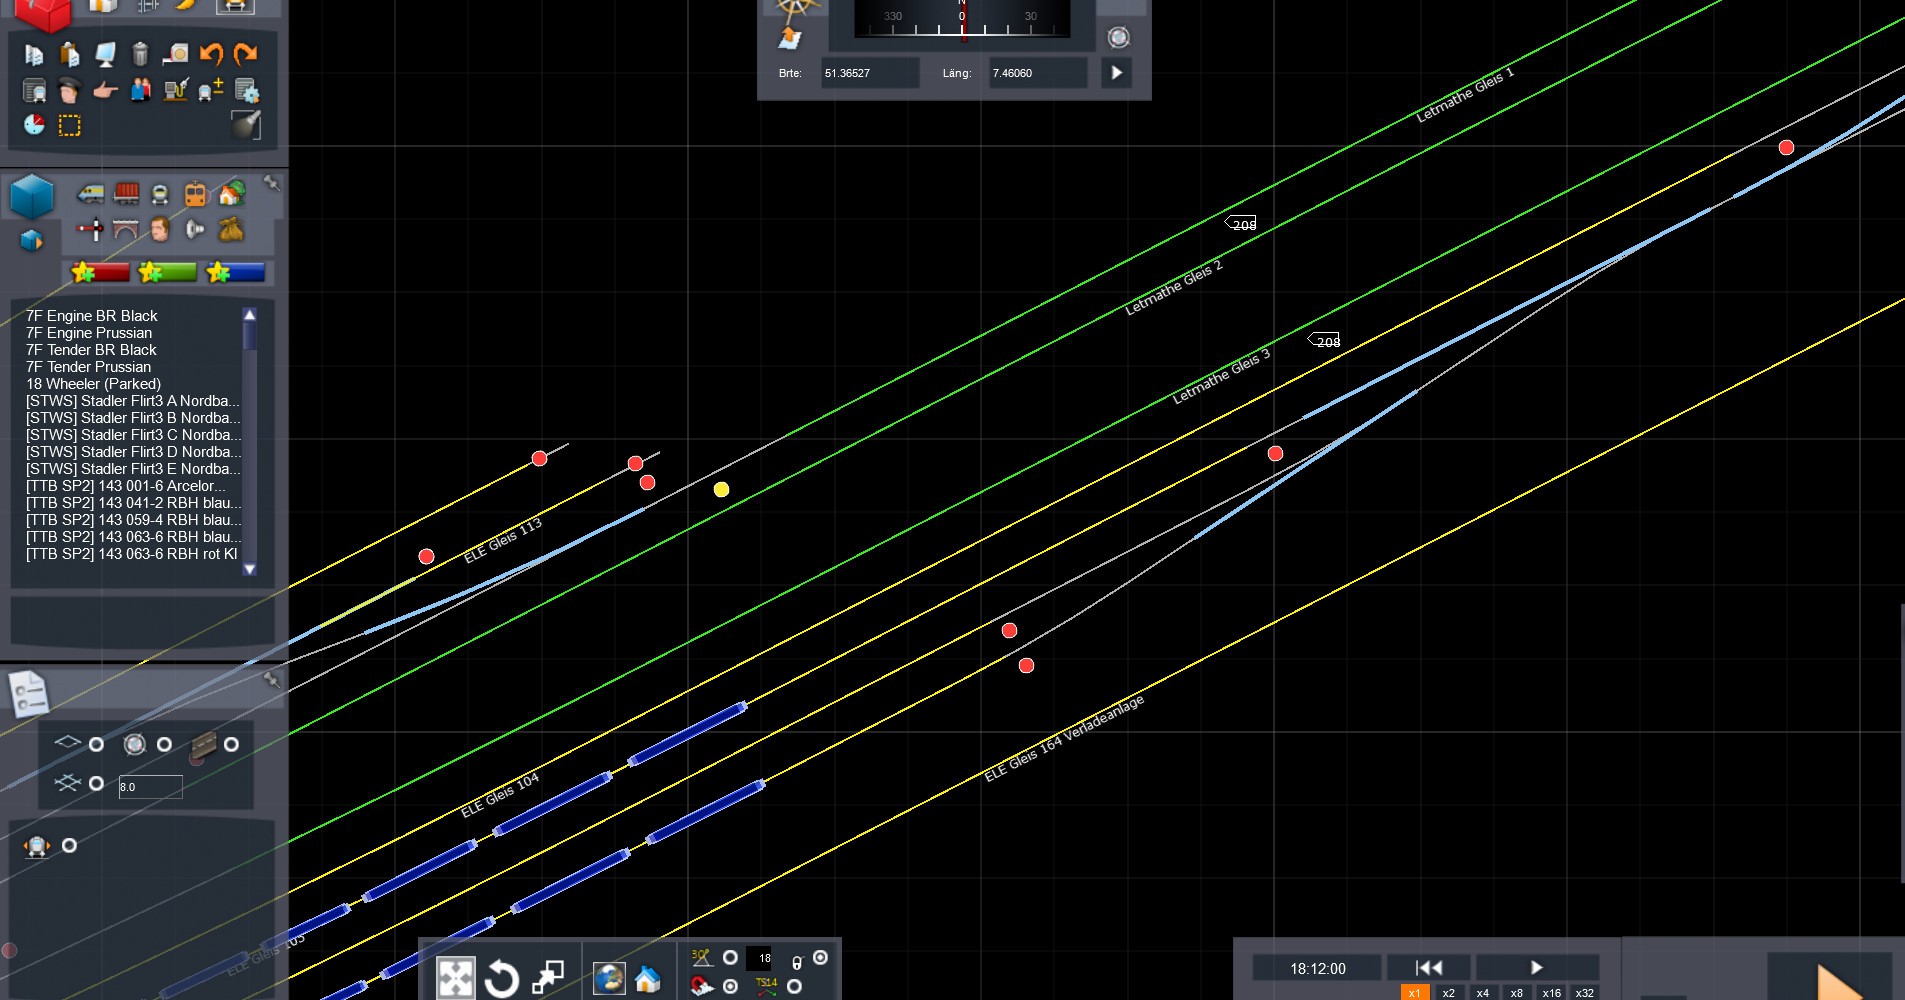
Task: Show the front-view train category
Action: click(160, 194)
